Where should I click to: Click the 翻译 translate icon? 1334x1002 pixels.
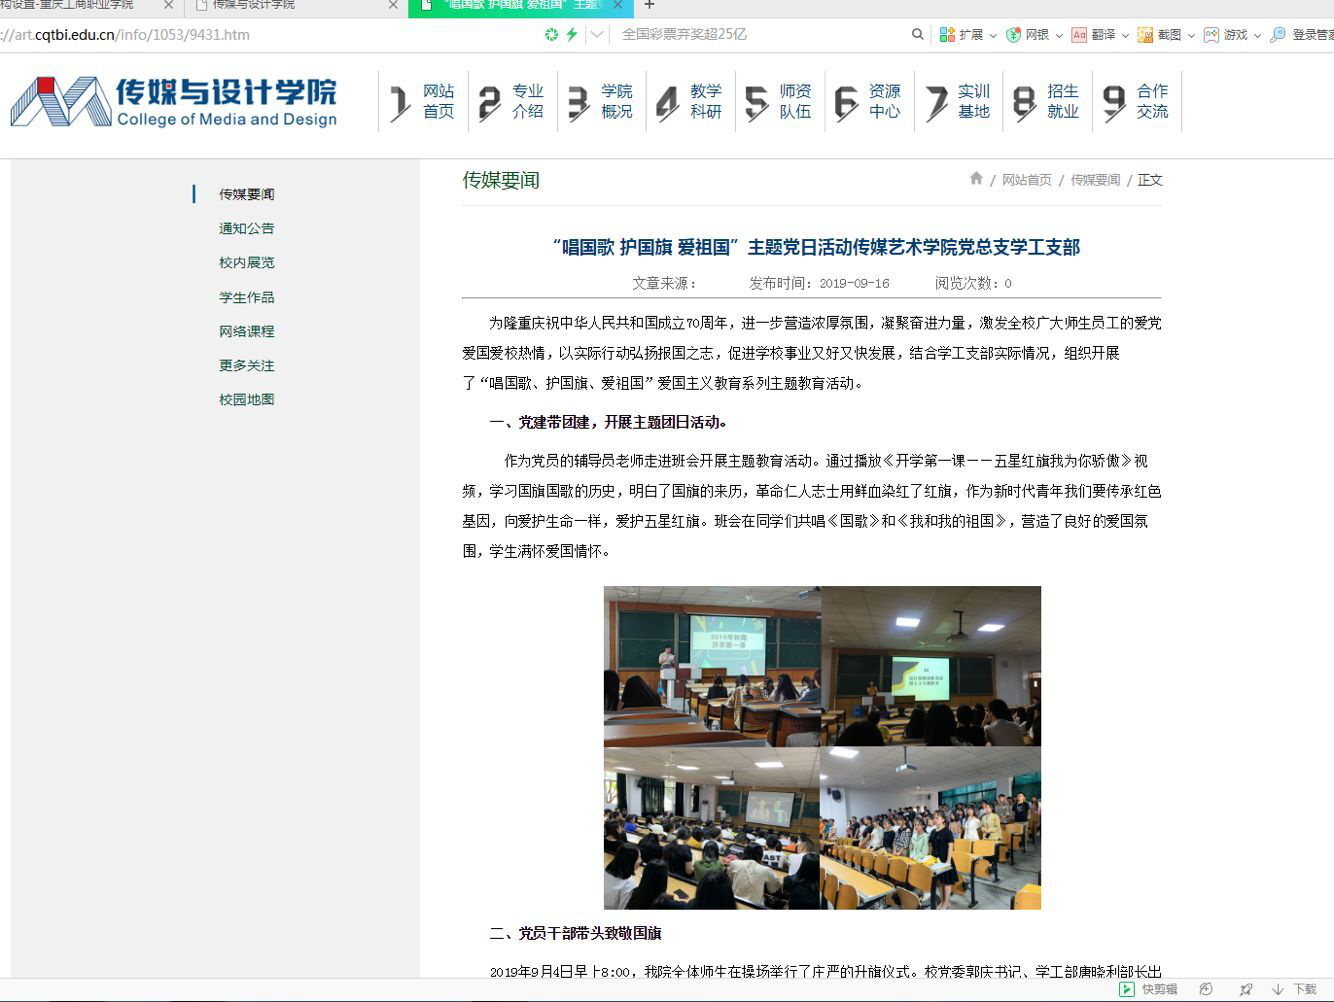1079,35
